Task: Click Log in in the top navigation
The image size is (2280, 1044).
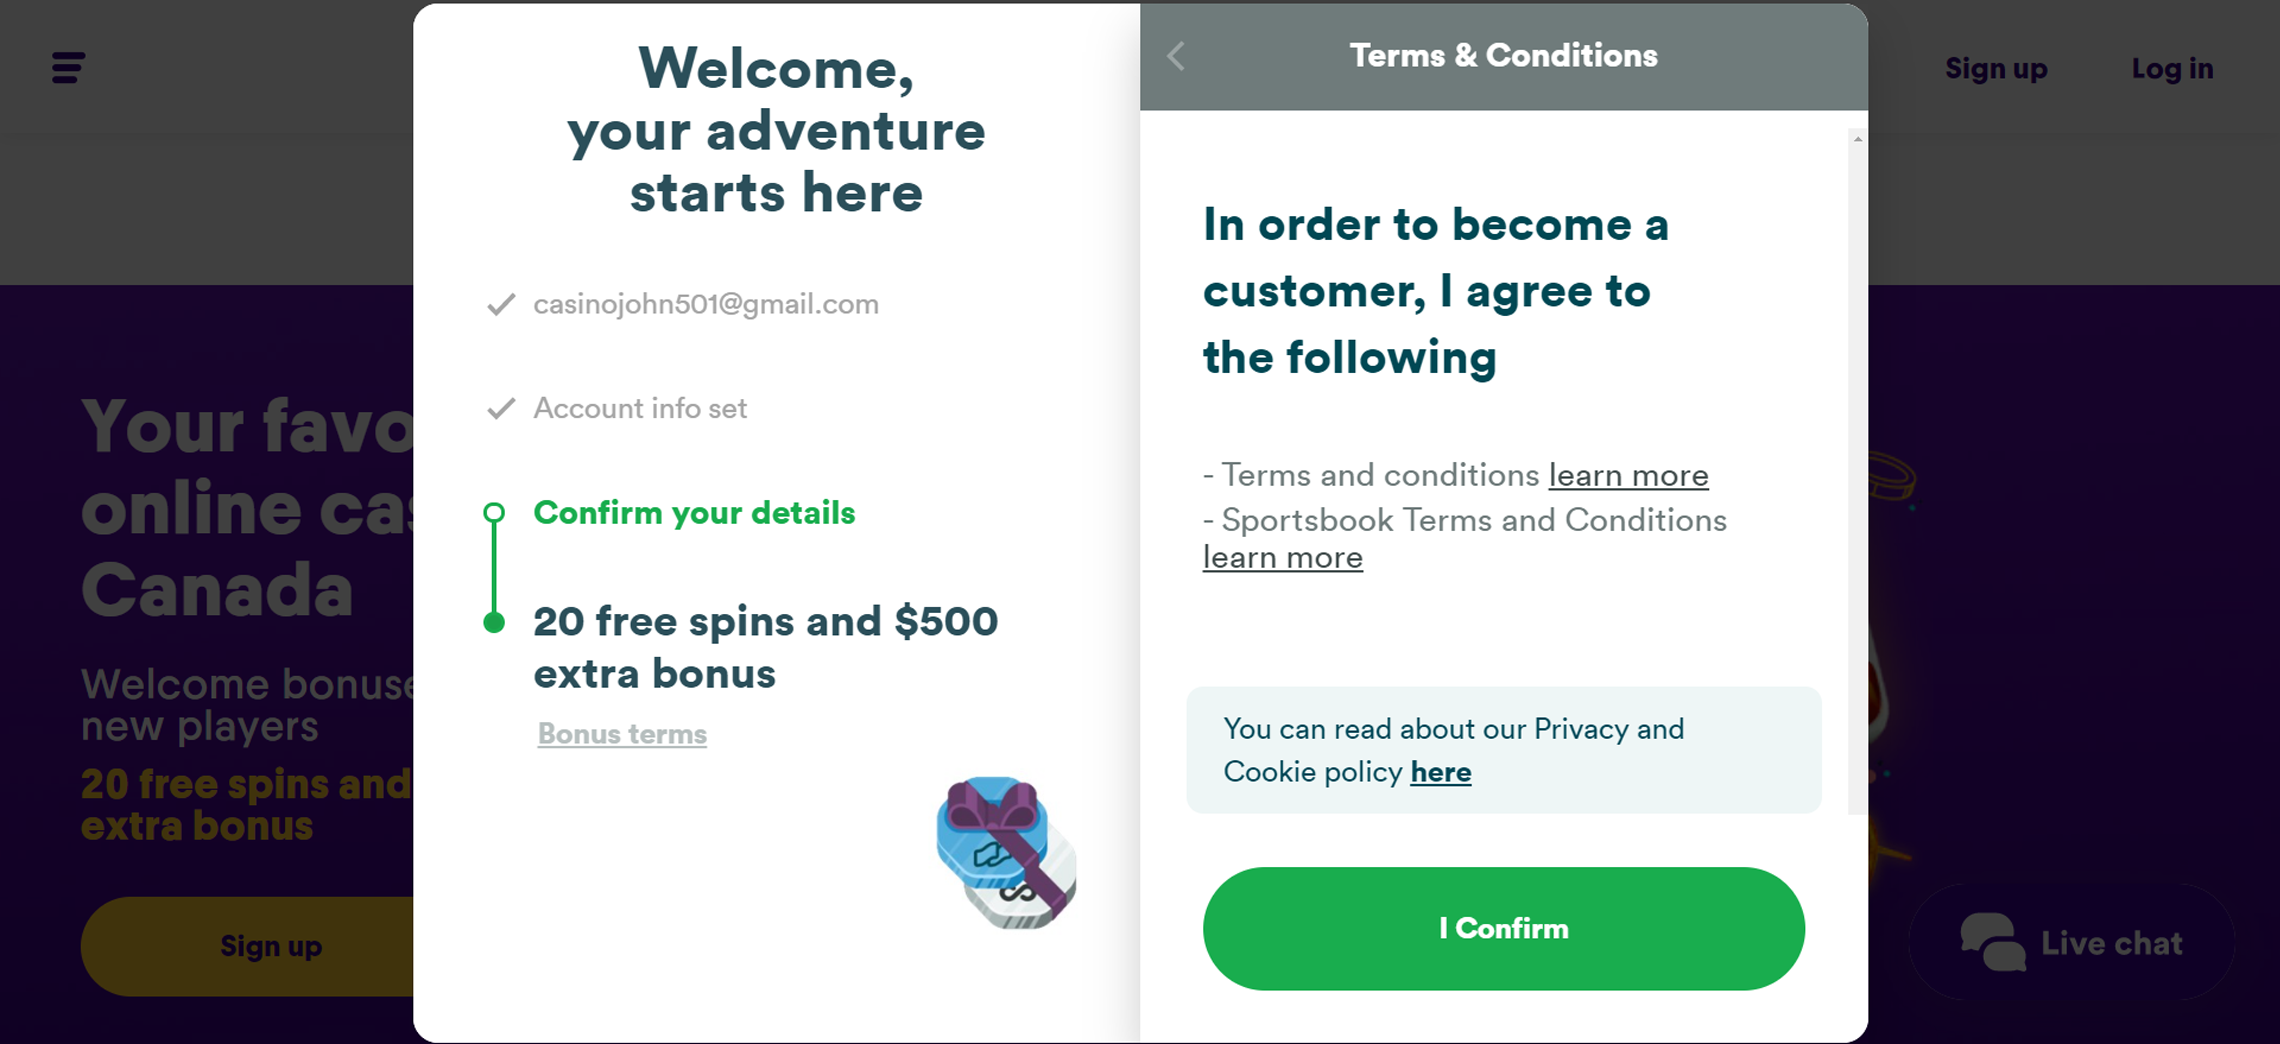Action: tap(2172, 68)
